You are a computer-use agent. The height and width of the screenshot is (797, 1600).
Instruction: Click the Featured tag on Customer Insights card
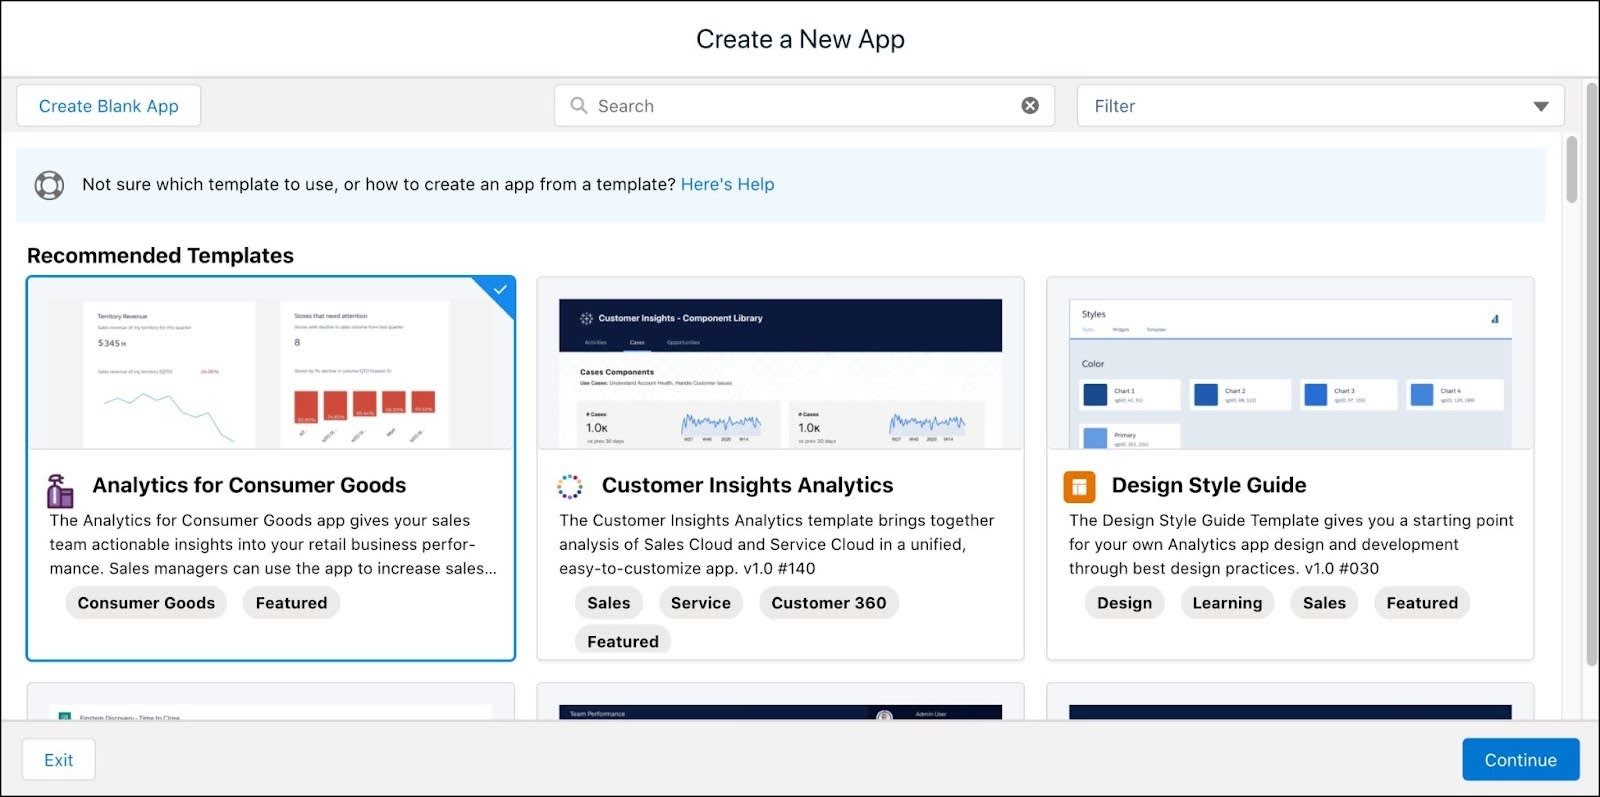(x=622, y=641)
